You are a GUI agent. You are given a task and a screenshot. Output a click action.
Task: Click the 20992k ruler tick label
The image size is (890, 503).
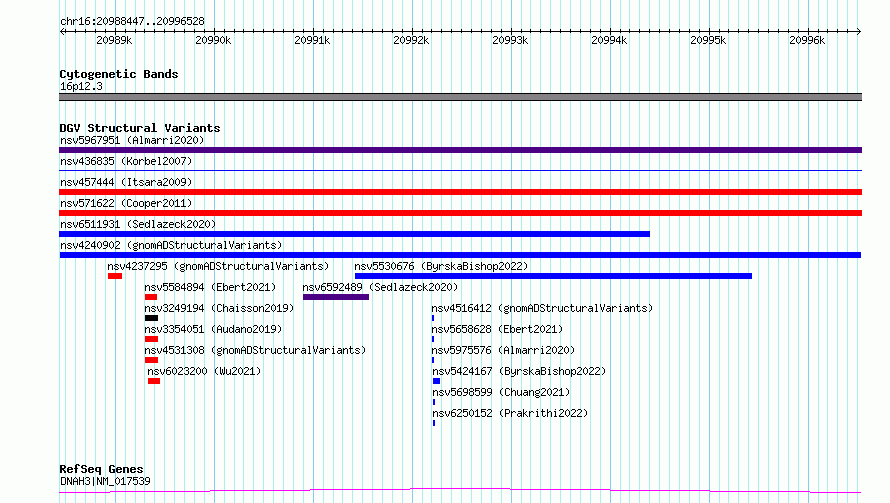click(411, 40)
